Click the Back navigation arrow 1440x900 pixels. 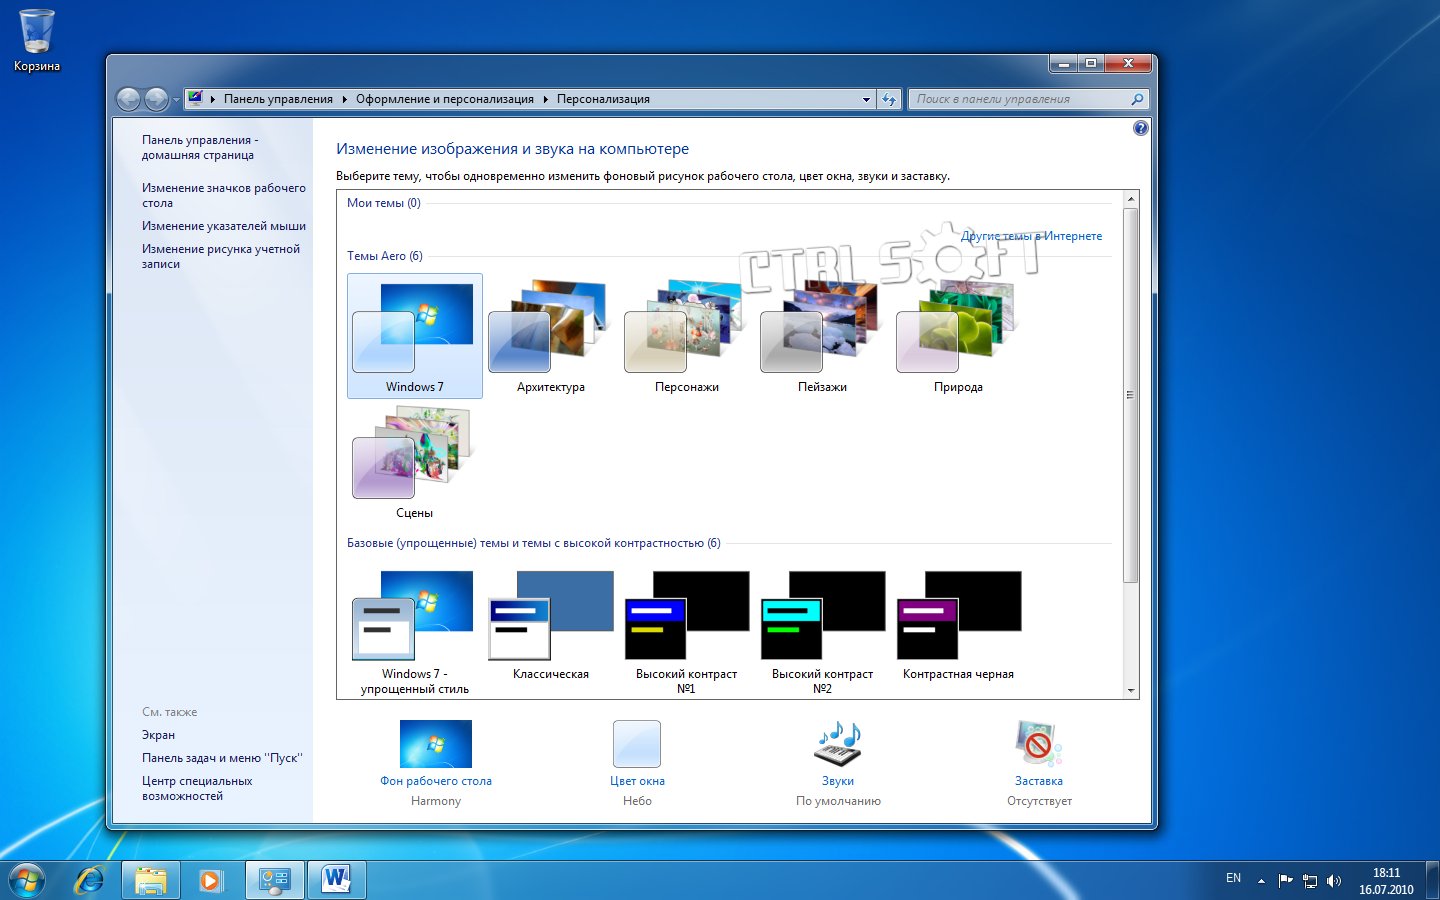(129, 99)
